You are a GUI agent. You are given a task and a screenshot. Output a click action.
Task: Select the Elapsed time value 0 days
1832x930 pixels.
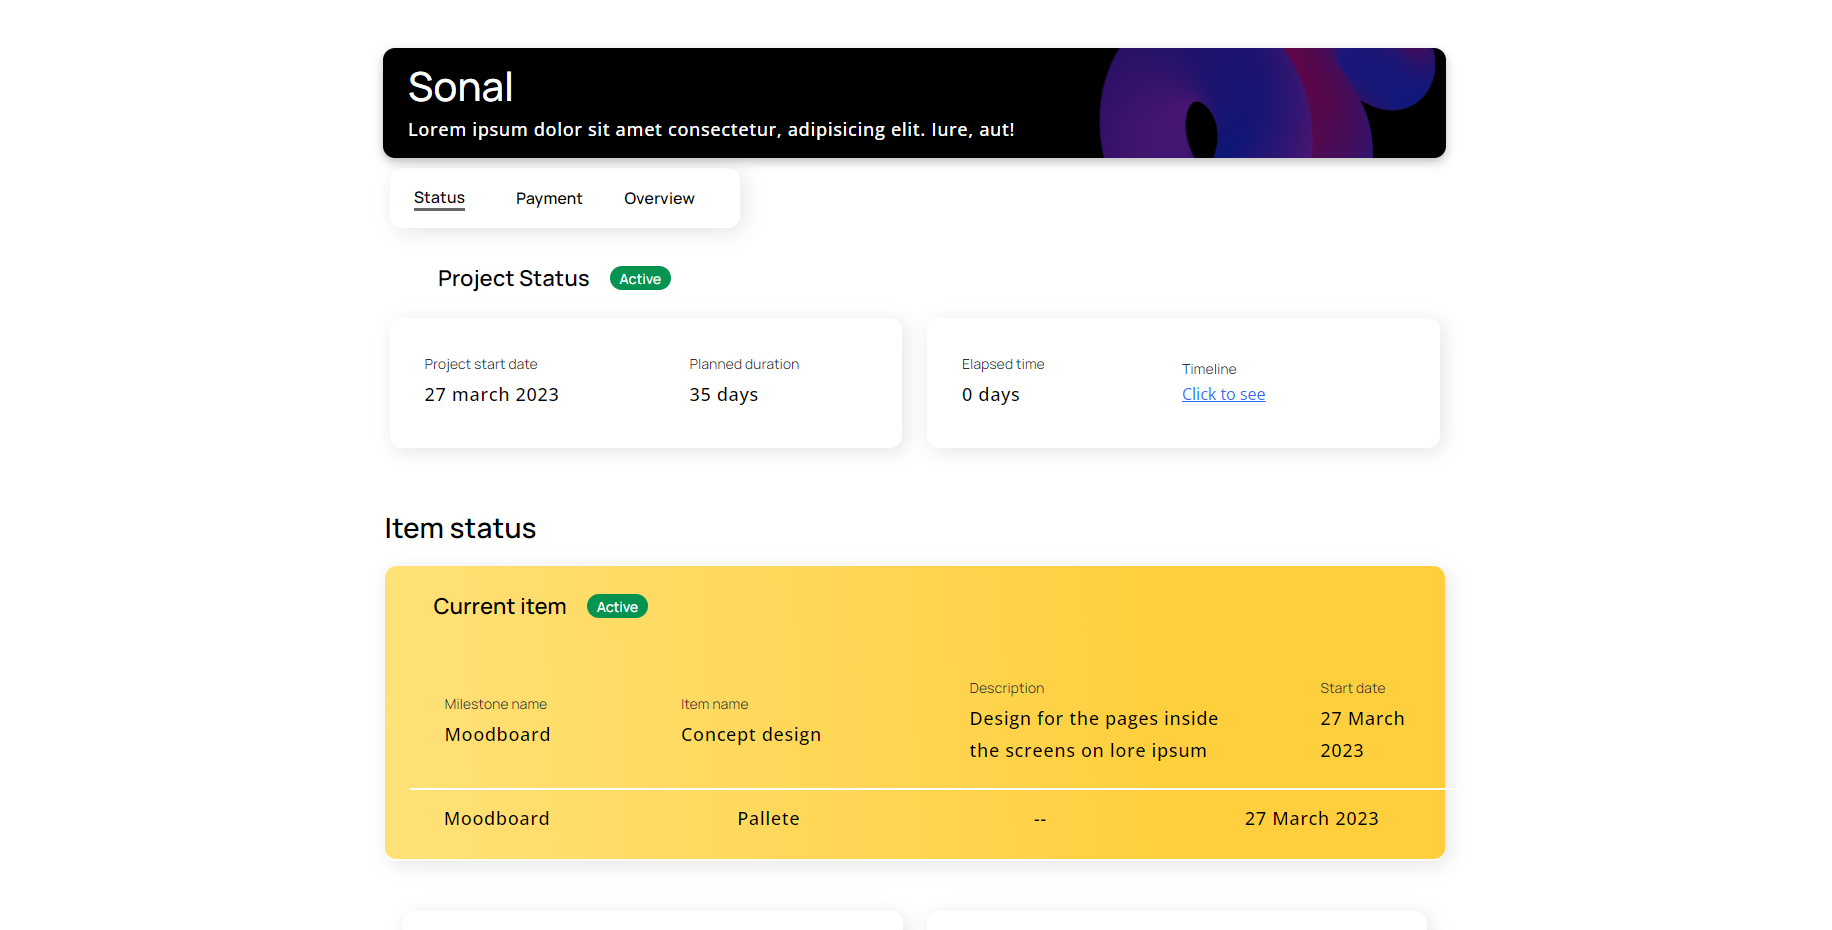coord(990,394)
